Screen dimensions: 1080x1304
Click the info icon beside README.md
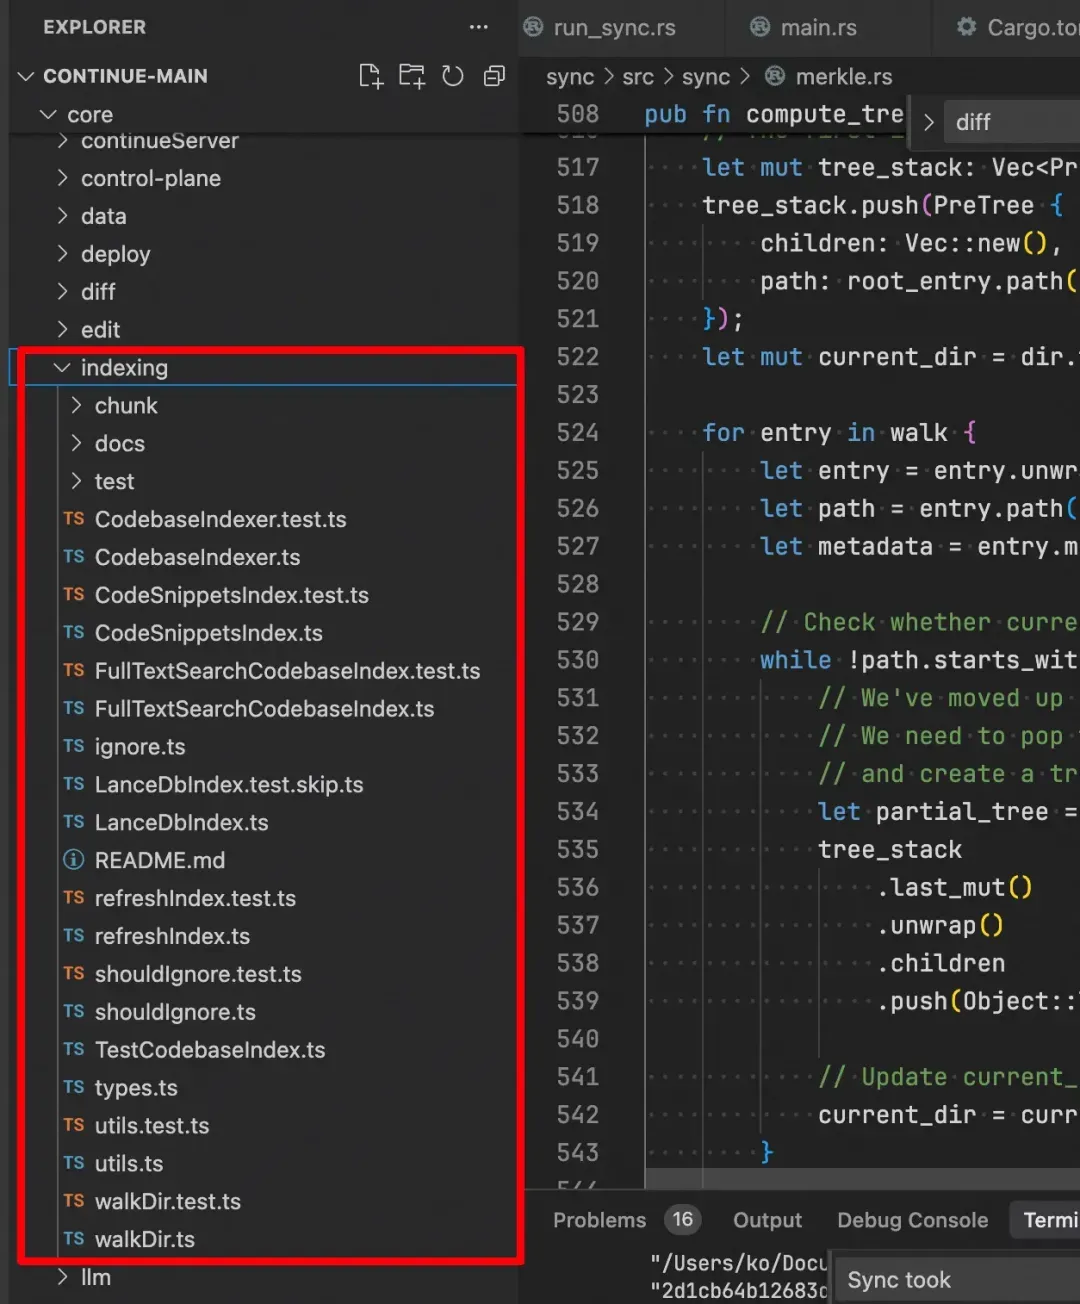tap(74, 860)
